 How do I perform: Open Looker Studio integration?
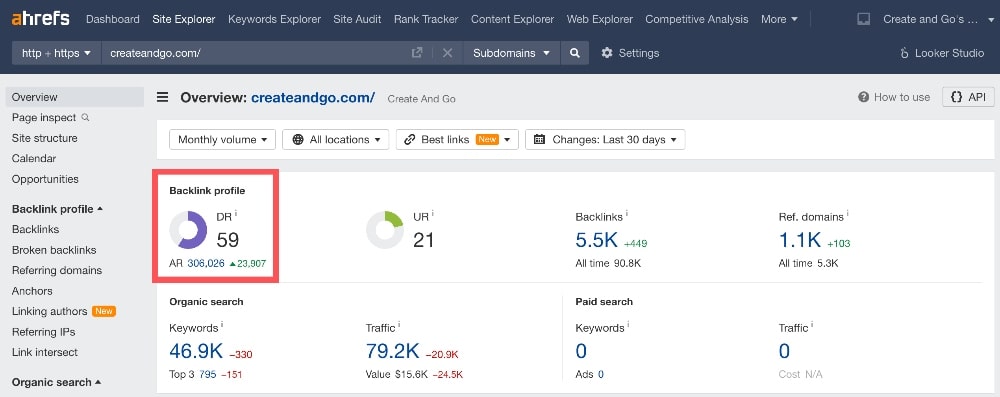pos(941,53)
